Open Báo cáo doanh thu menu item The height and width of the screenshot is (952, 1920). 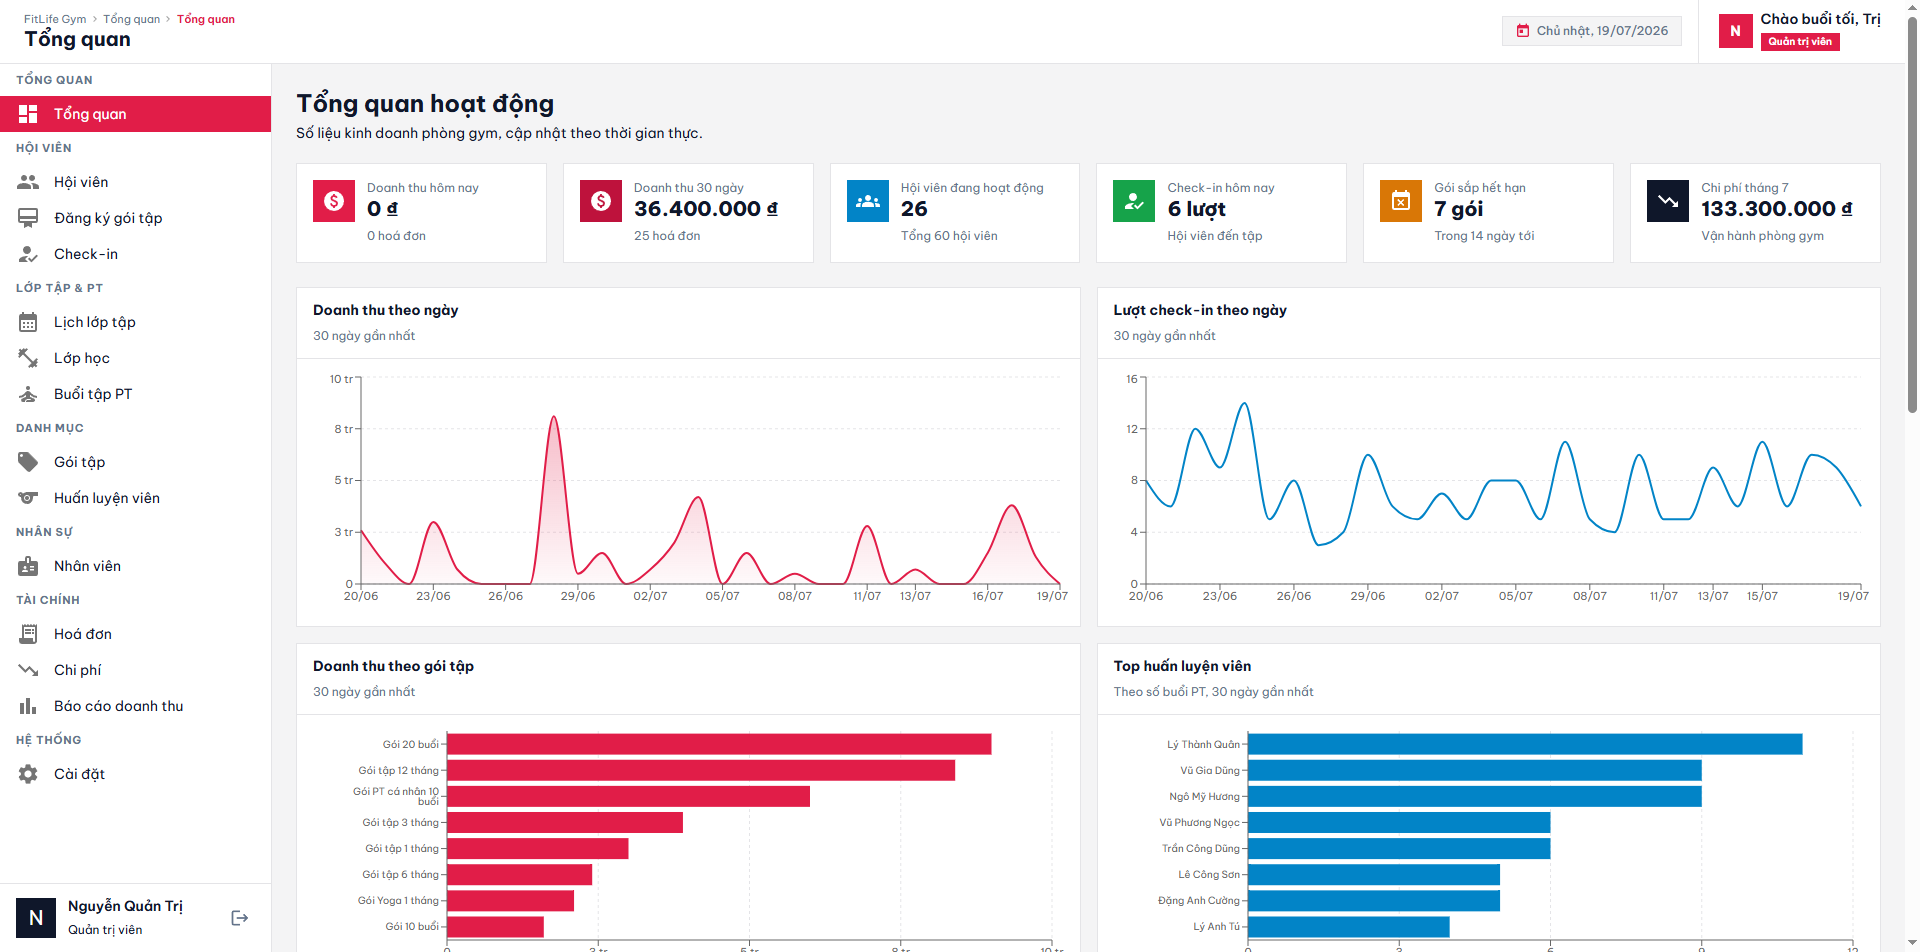(x=135, y=706)
